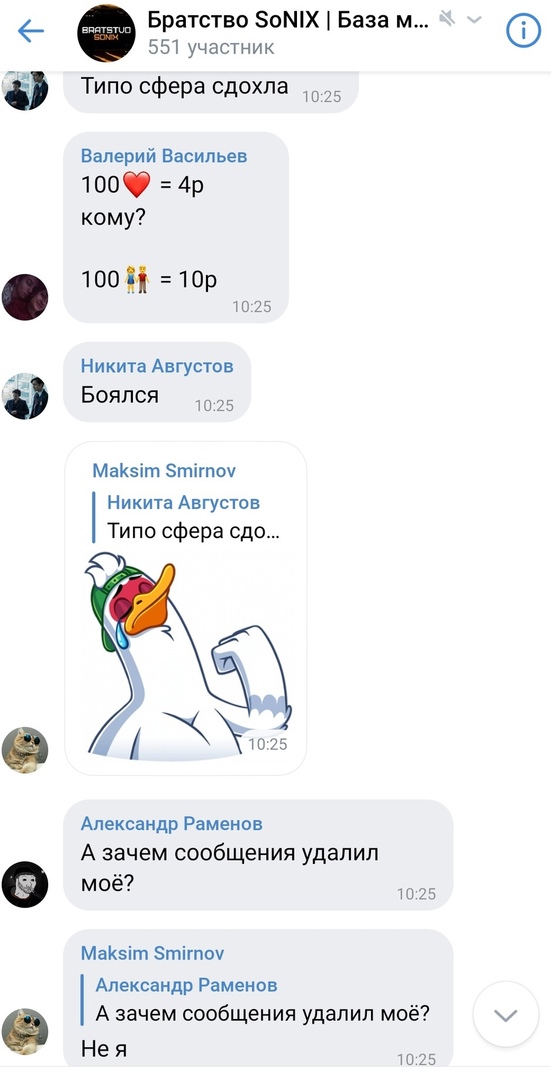Click the Александр Раменов sender name
This screenshot has width=551, height=1080.
171,824
